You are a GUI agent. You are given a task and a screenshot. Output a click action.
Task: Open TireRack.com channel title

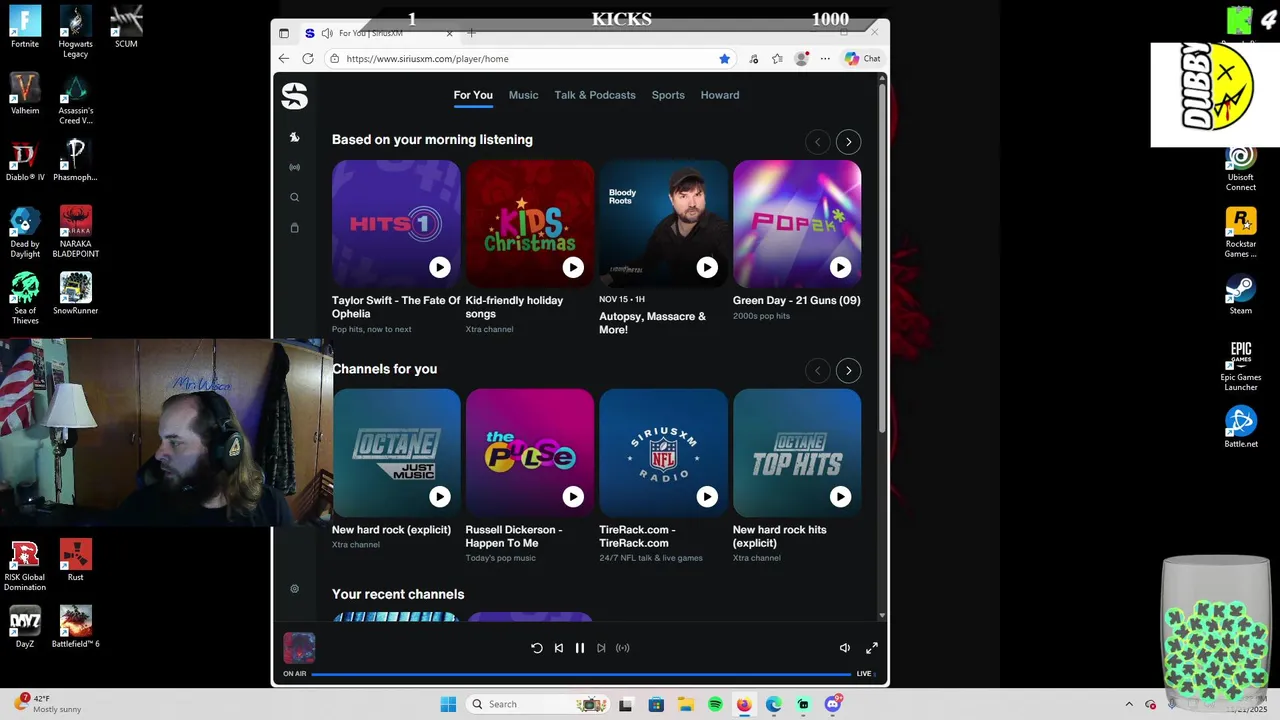coord(637,536)
